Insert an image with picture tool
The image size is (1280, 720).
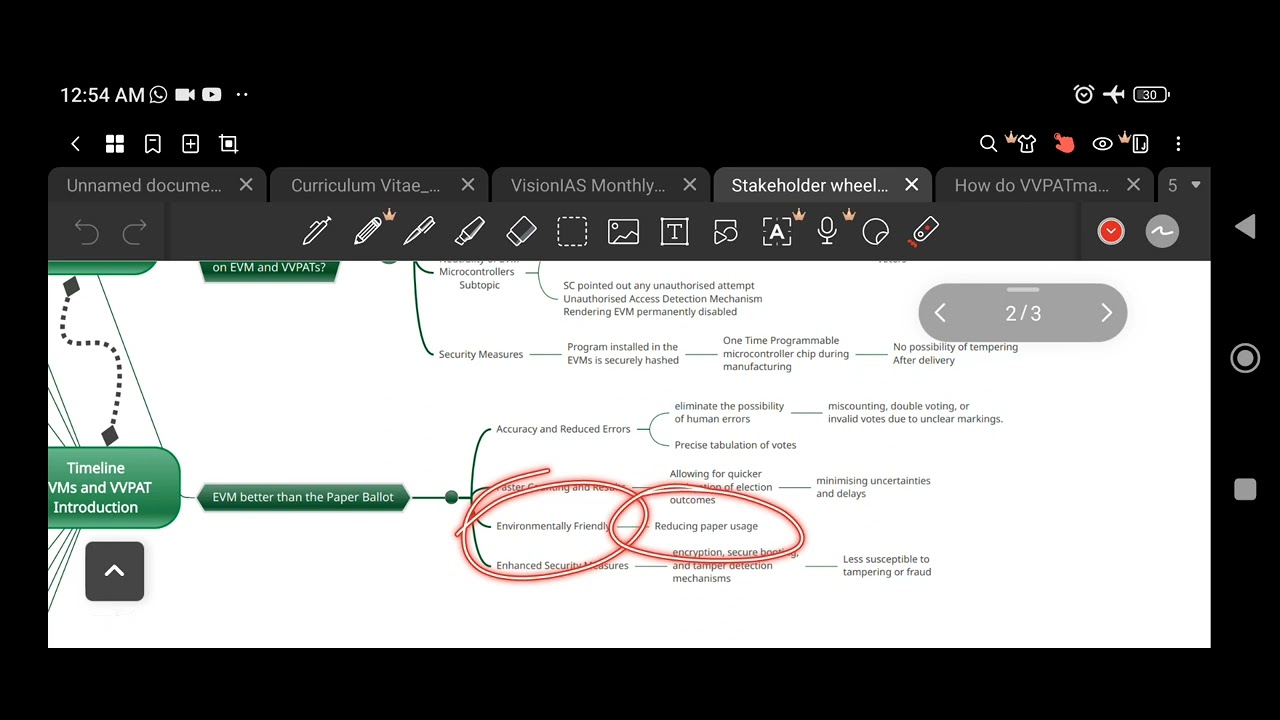click(623, 232)
